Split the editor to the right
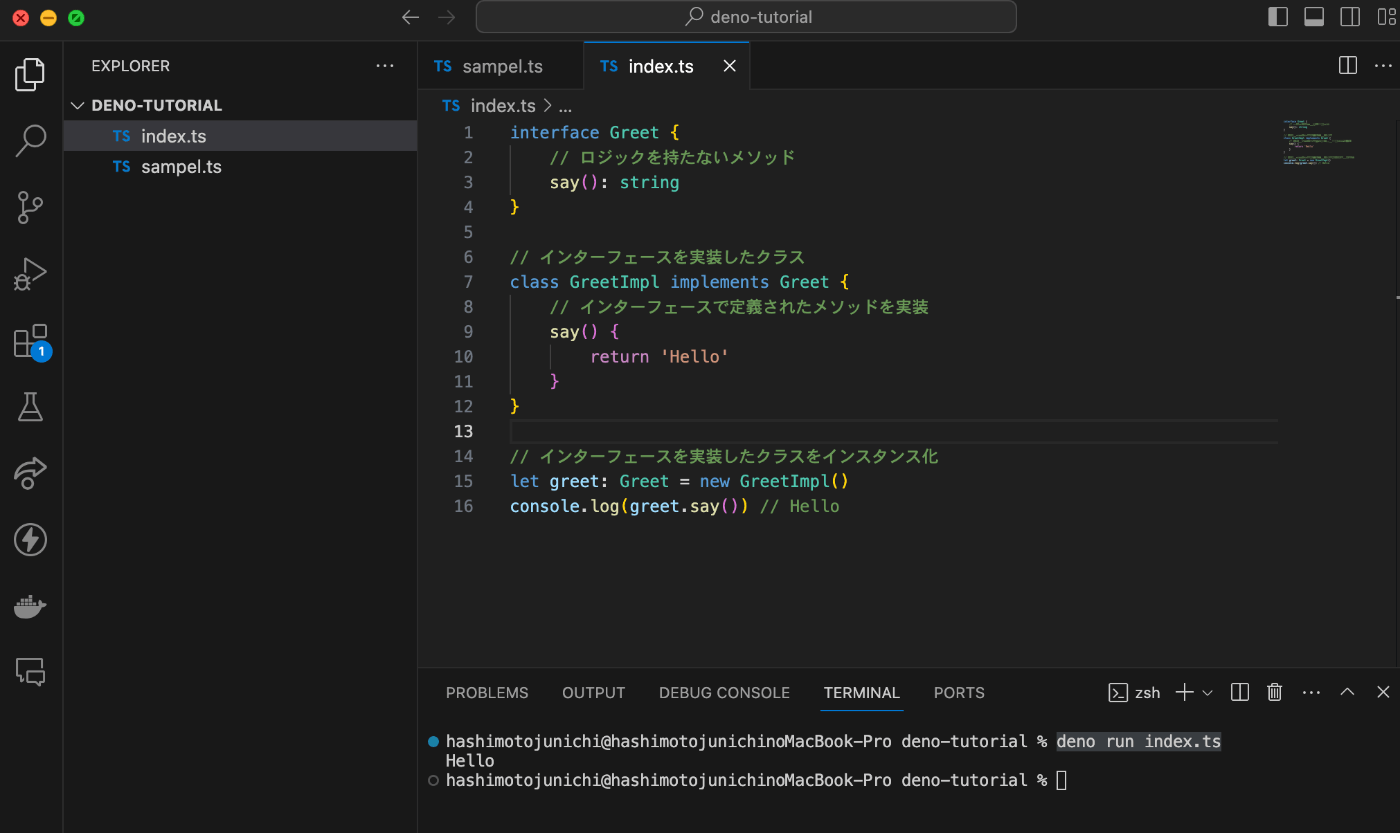The width and height of the screenshot is (1400, 833). [x=1347, y=66]
